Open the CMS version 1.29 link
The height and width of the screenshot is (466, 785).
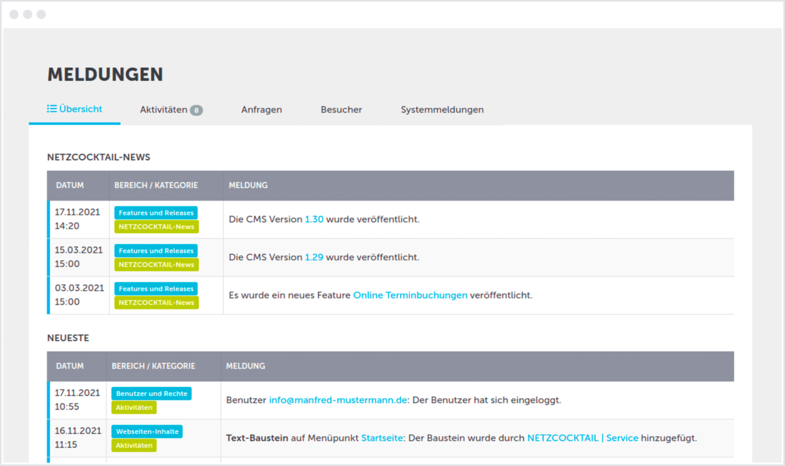tap(314, 257)
